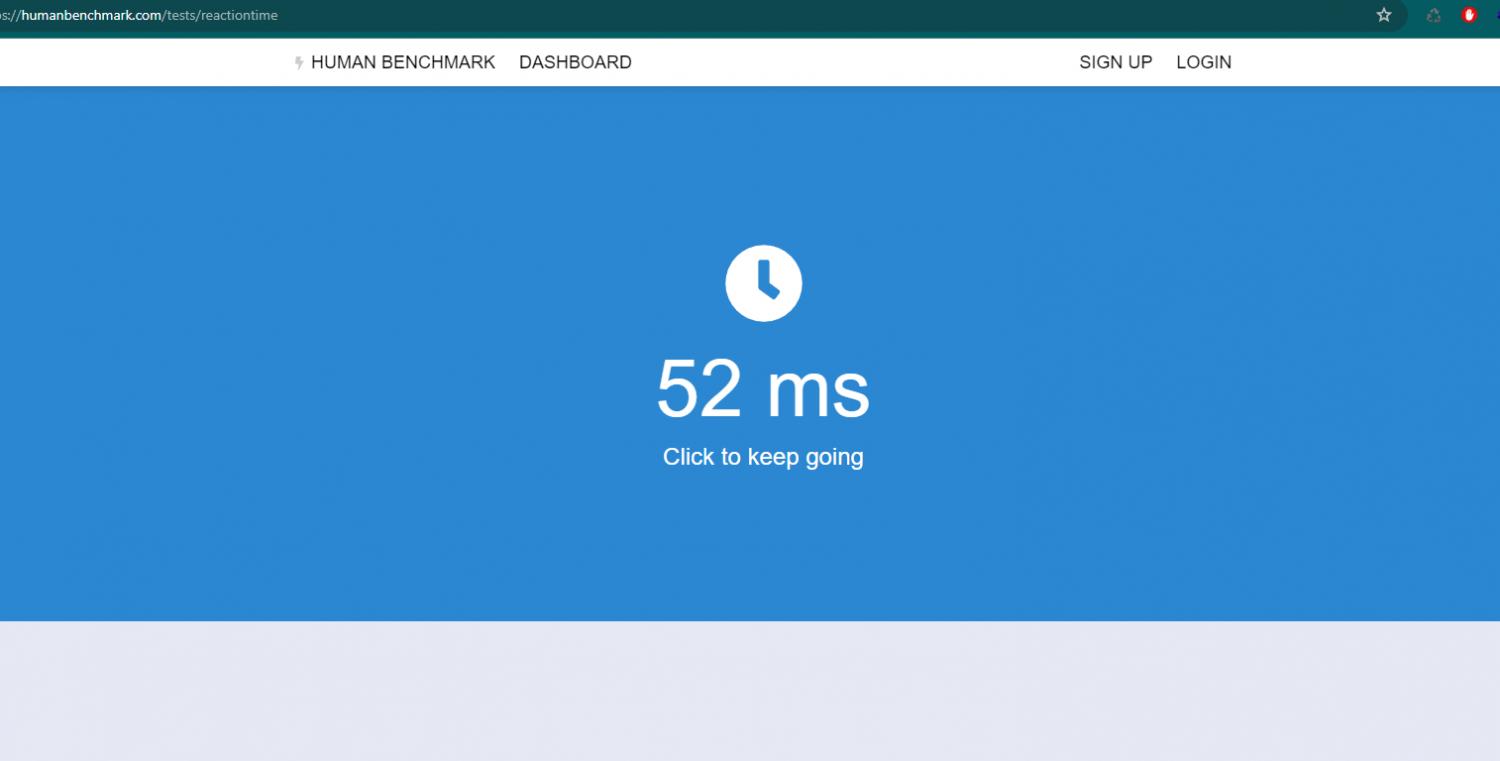1500x761 pixels.
Task: Bookmark this page with the star icon
Action: [x=1384, y=15]
